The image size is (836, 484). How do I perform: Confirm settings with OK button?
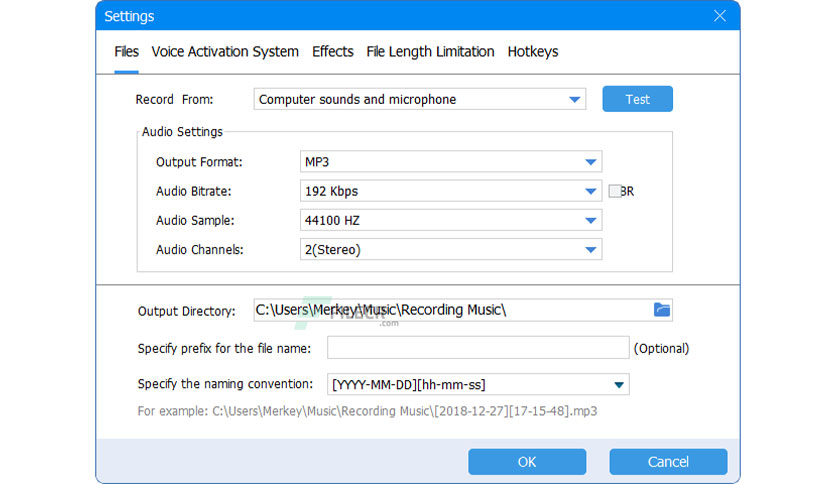[527, 462]
